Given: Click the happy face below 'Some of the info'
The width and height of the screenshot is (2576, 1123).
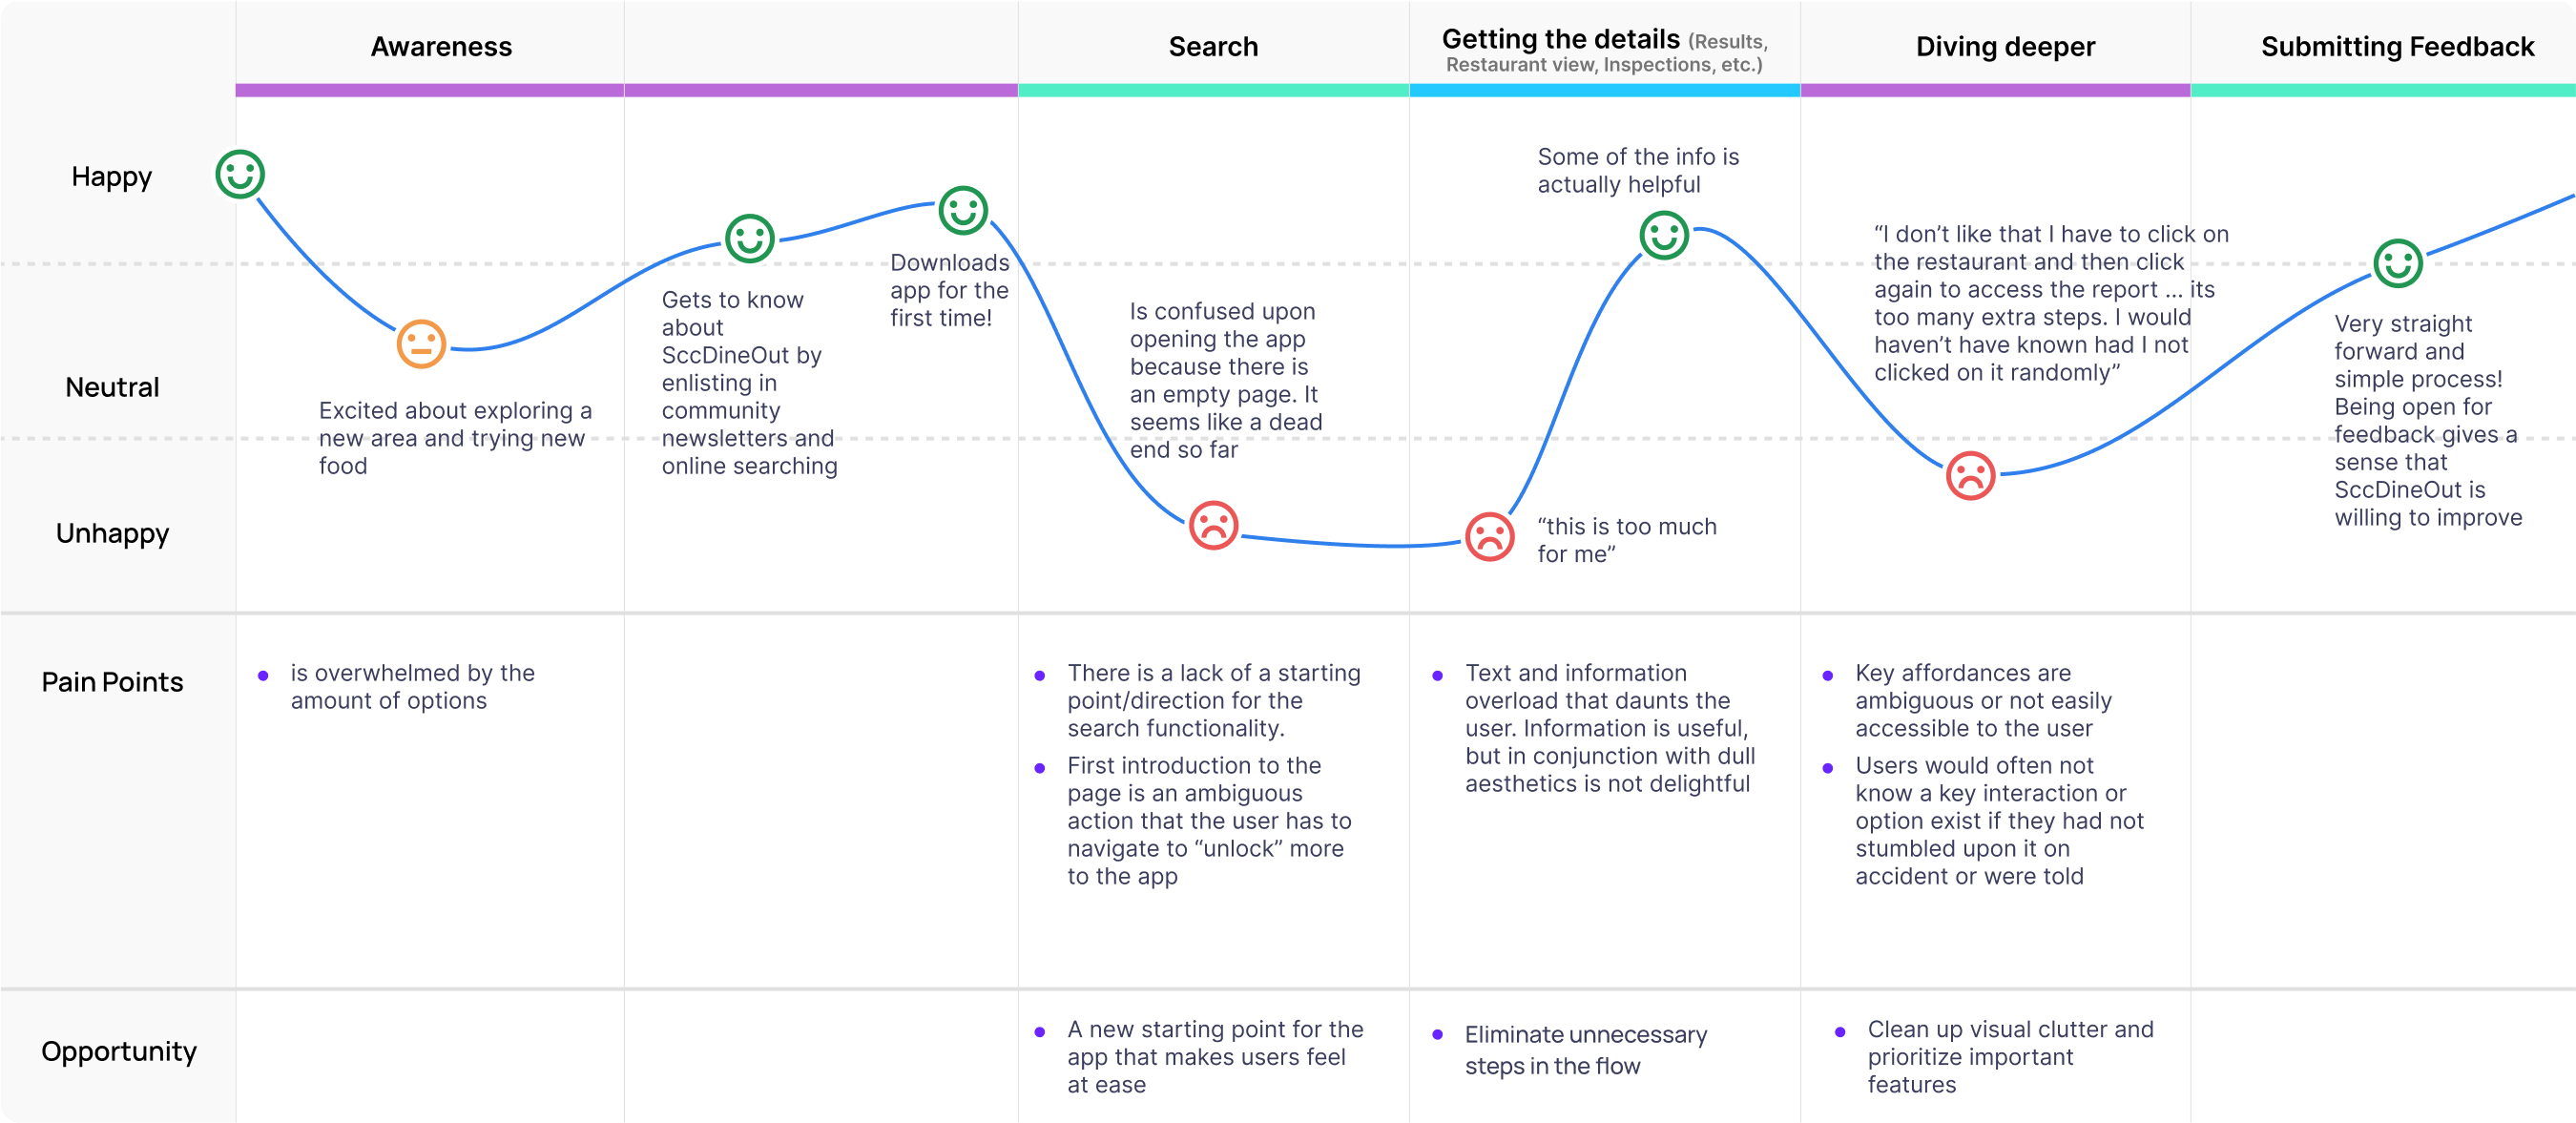Looking at the screenshot, I should 1664,236.
